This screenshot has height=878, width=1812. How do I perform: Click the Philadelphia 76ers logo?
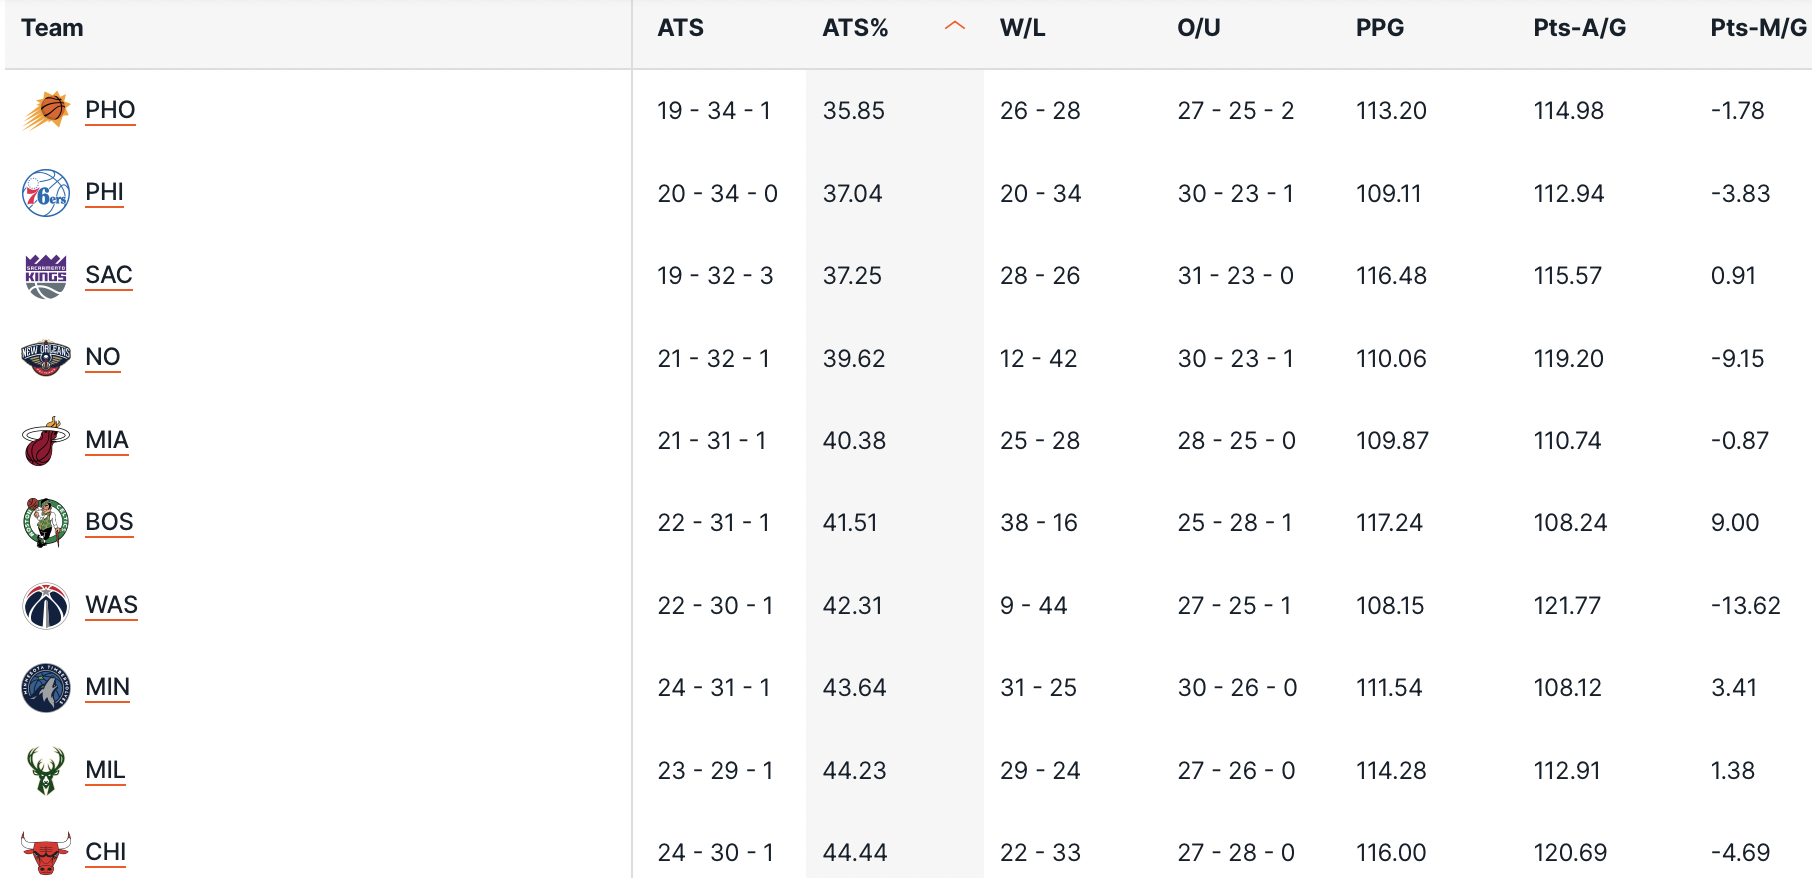(46, 193)
